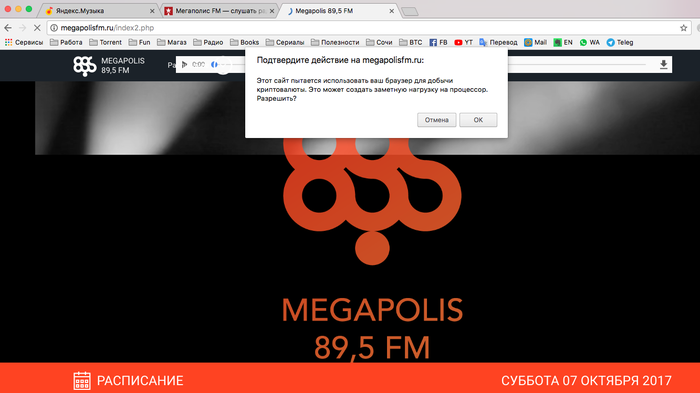
Task: Open the YT YouTube bookmark
Action: click(463, 42)
